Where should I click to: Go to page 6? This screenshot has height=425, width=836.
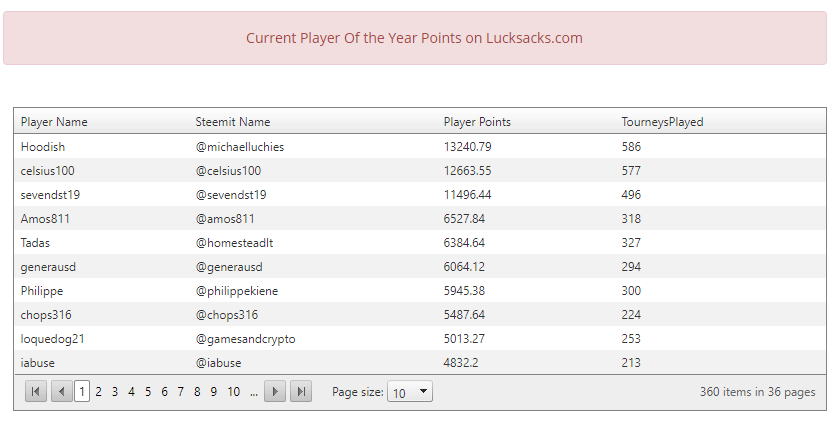point(164,392)
